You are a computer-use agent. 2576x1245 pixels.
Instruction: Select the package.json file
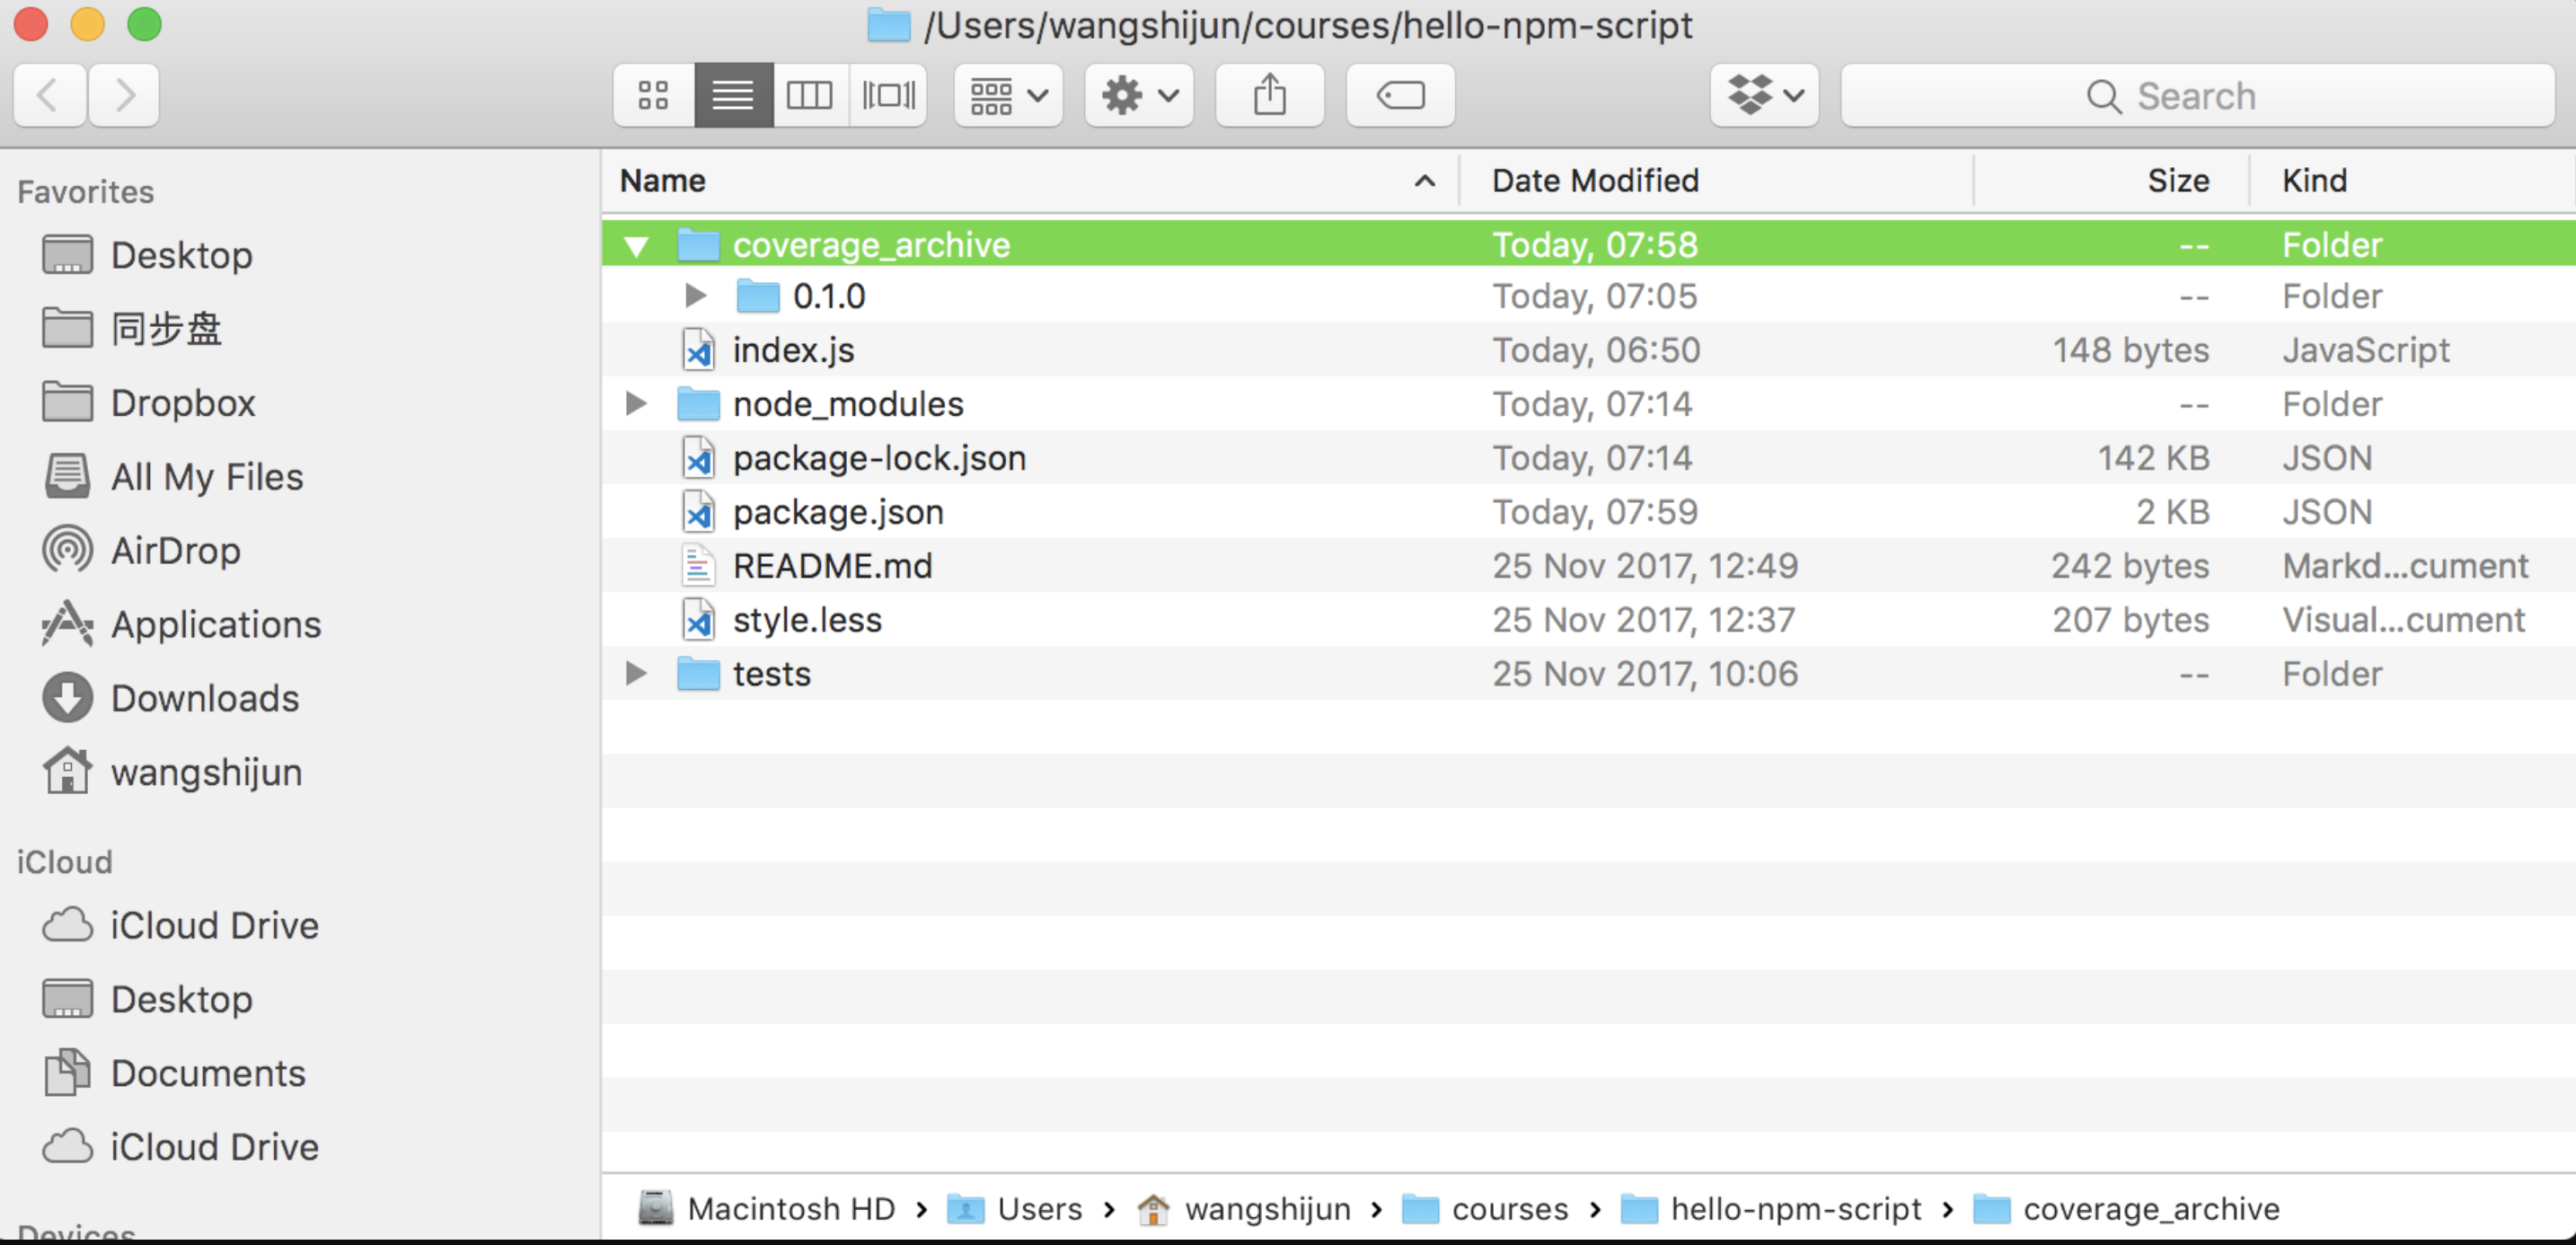(x=837, y=512)
